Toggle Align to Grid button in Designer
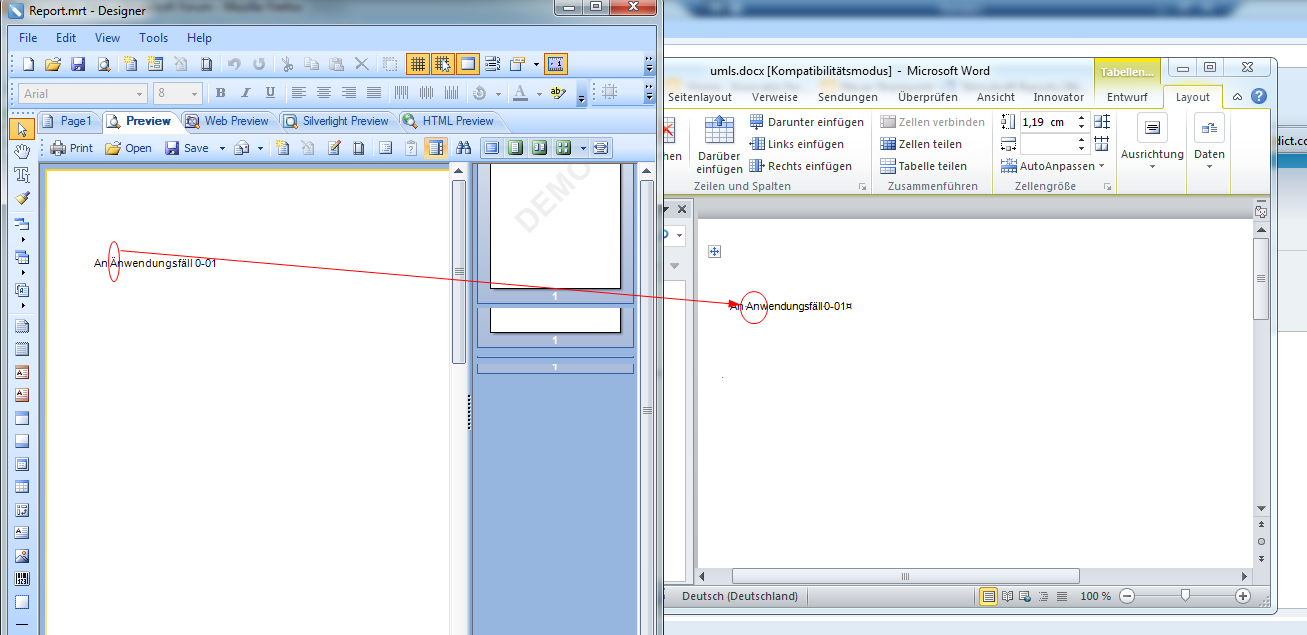1307x635 pixels. point(442,64)
